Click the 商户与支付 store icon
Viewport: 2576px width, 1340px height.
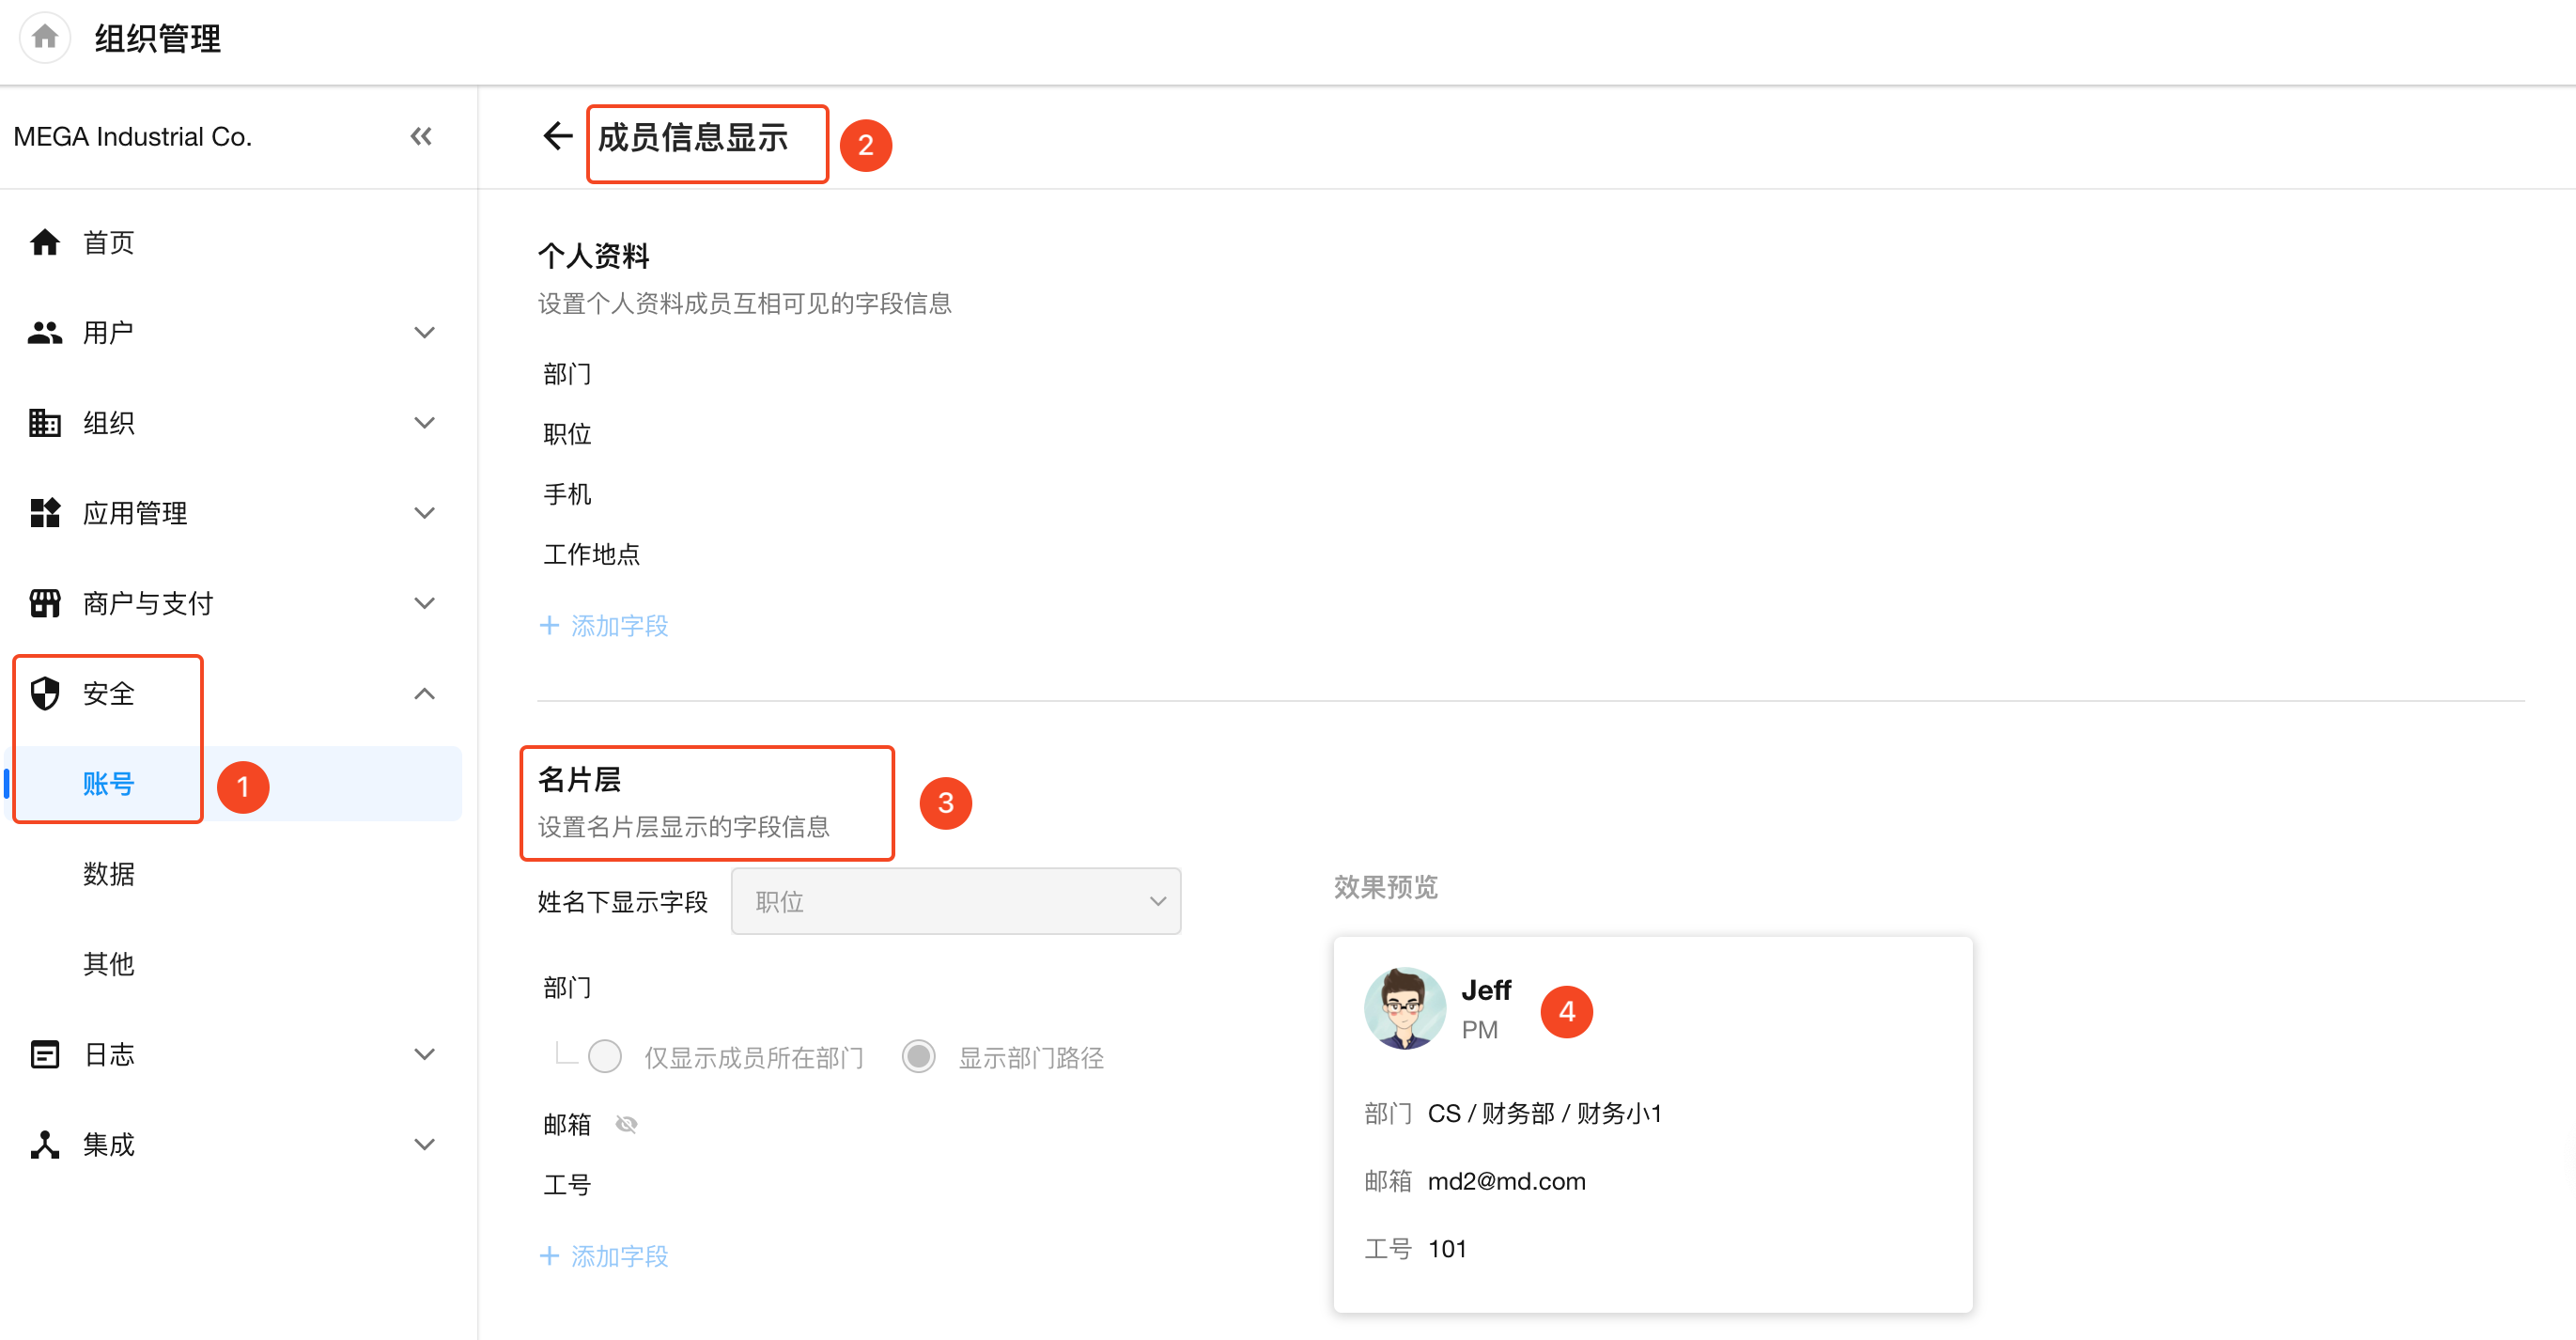tap(45, 603)
